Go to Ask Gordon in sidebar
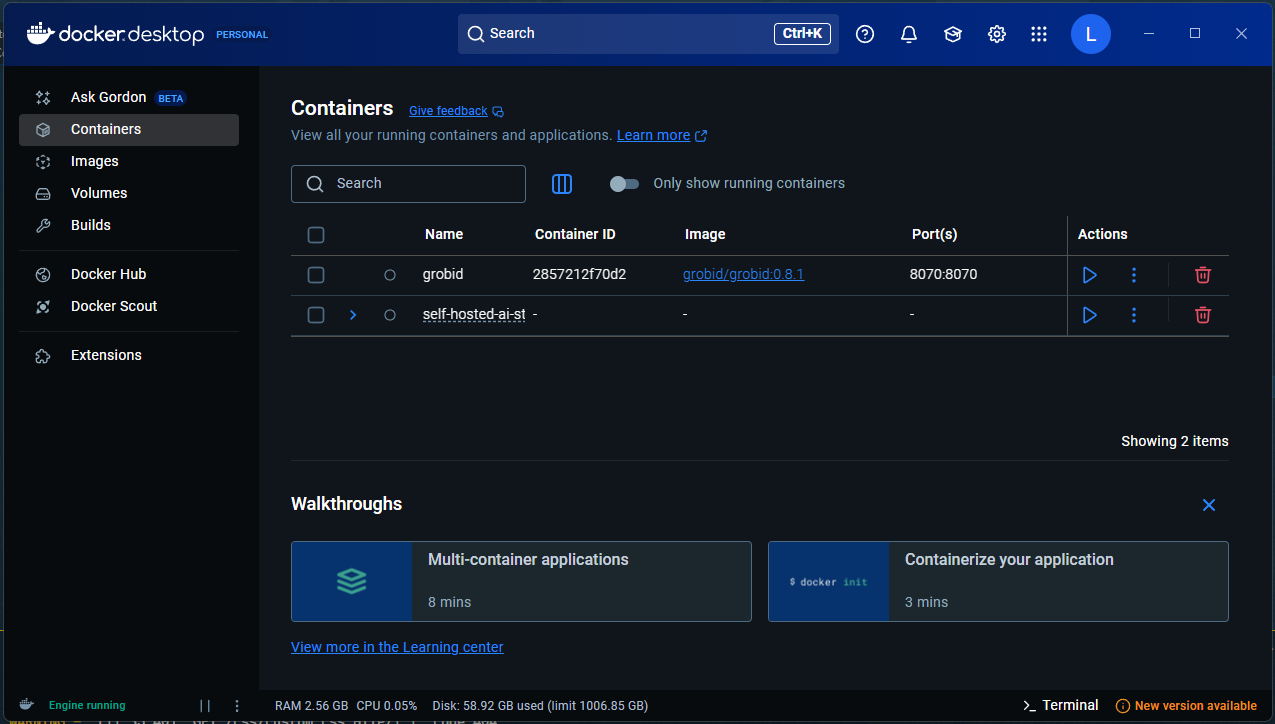1275x724 pixels. pos(129,97)
